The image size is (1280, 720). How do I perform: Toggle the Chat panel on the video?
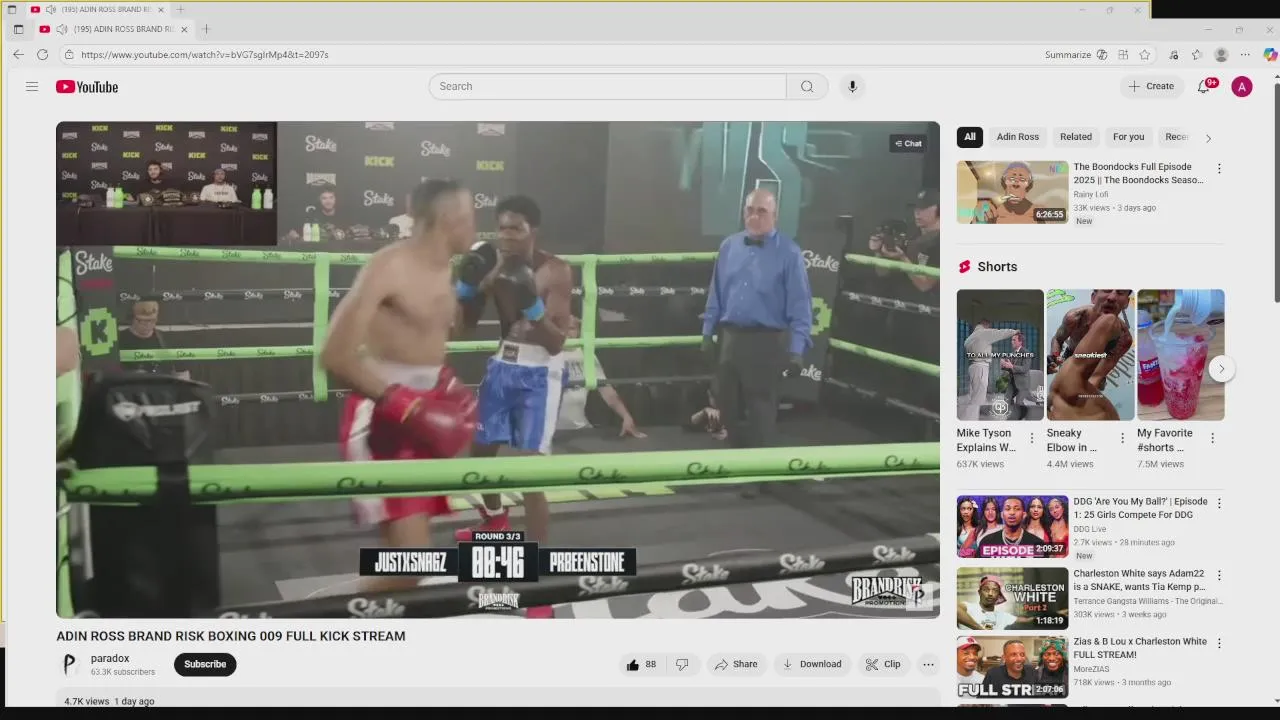point(908,143)
